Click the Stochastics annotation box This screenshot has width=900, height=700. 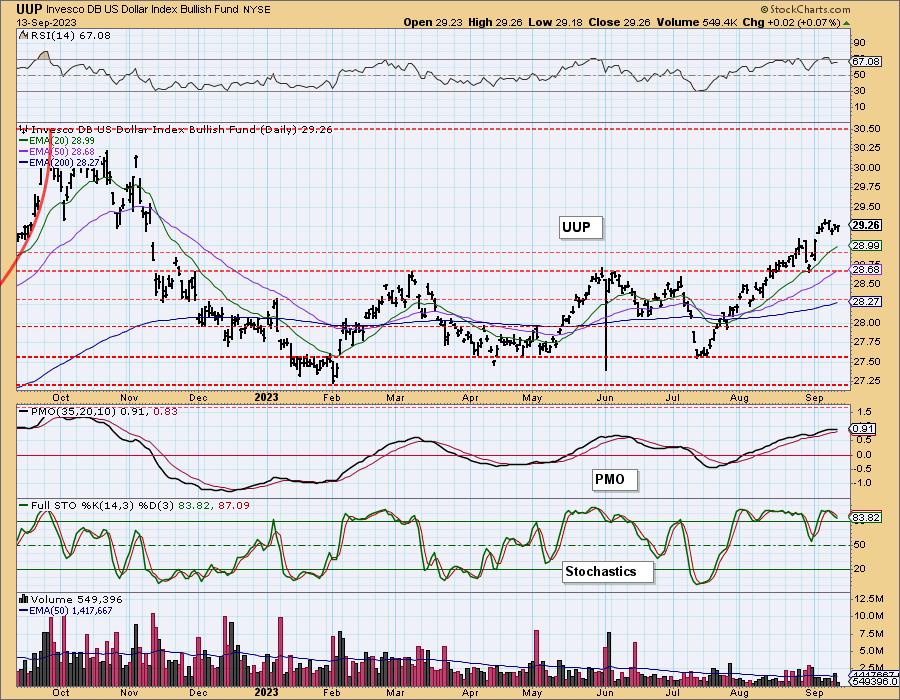pyautogui.click(x=608, y=572)
